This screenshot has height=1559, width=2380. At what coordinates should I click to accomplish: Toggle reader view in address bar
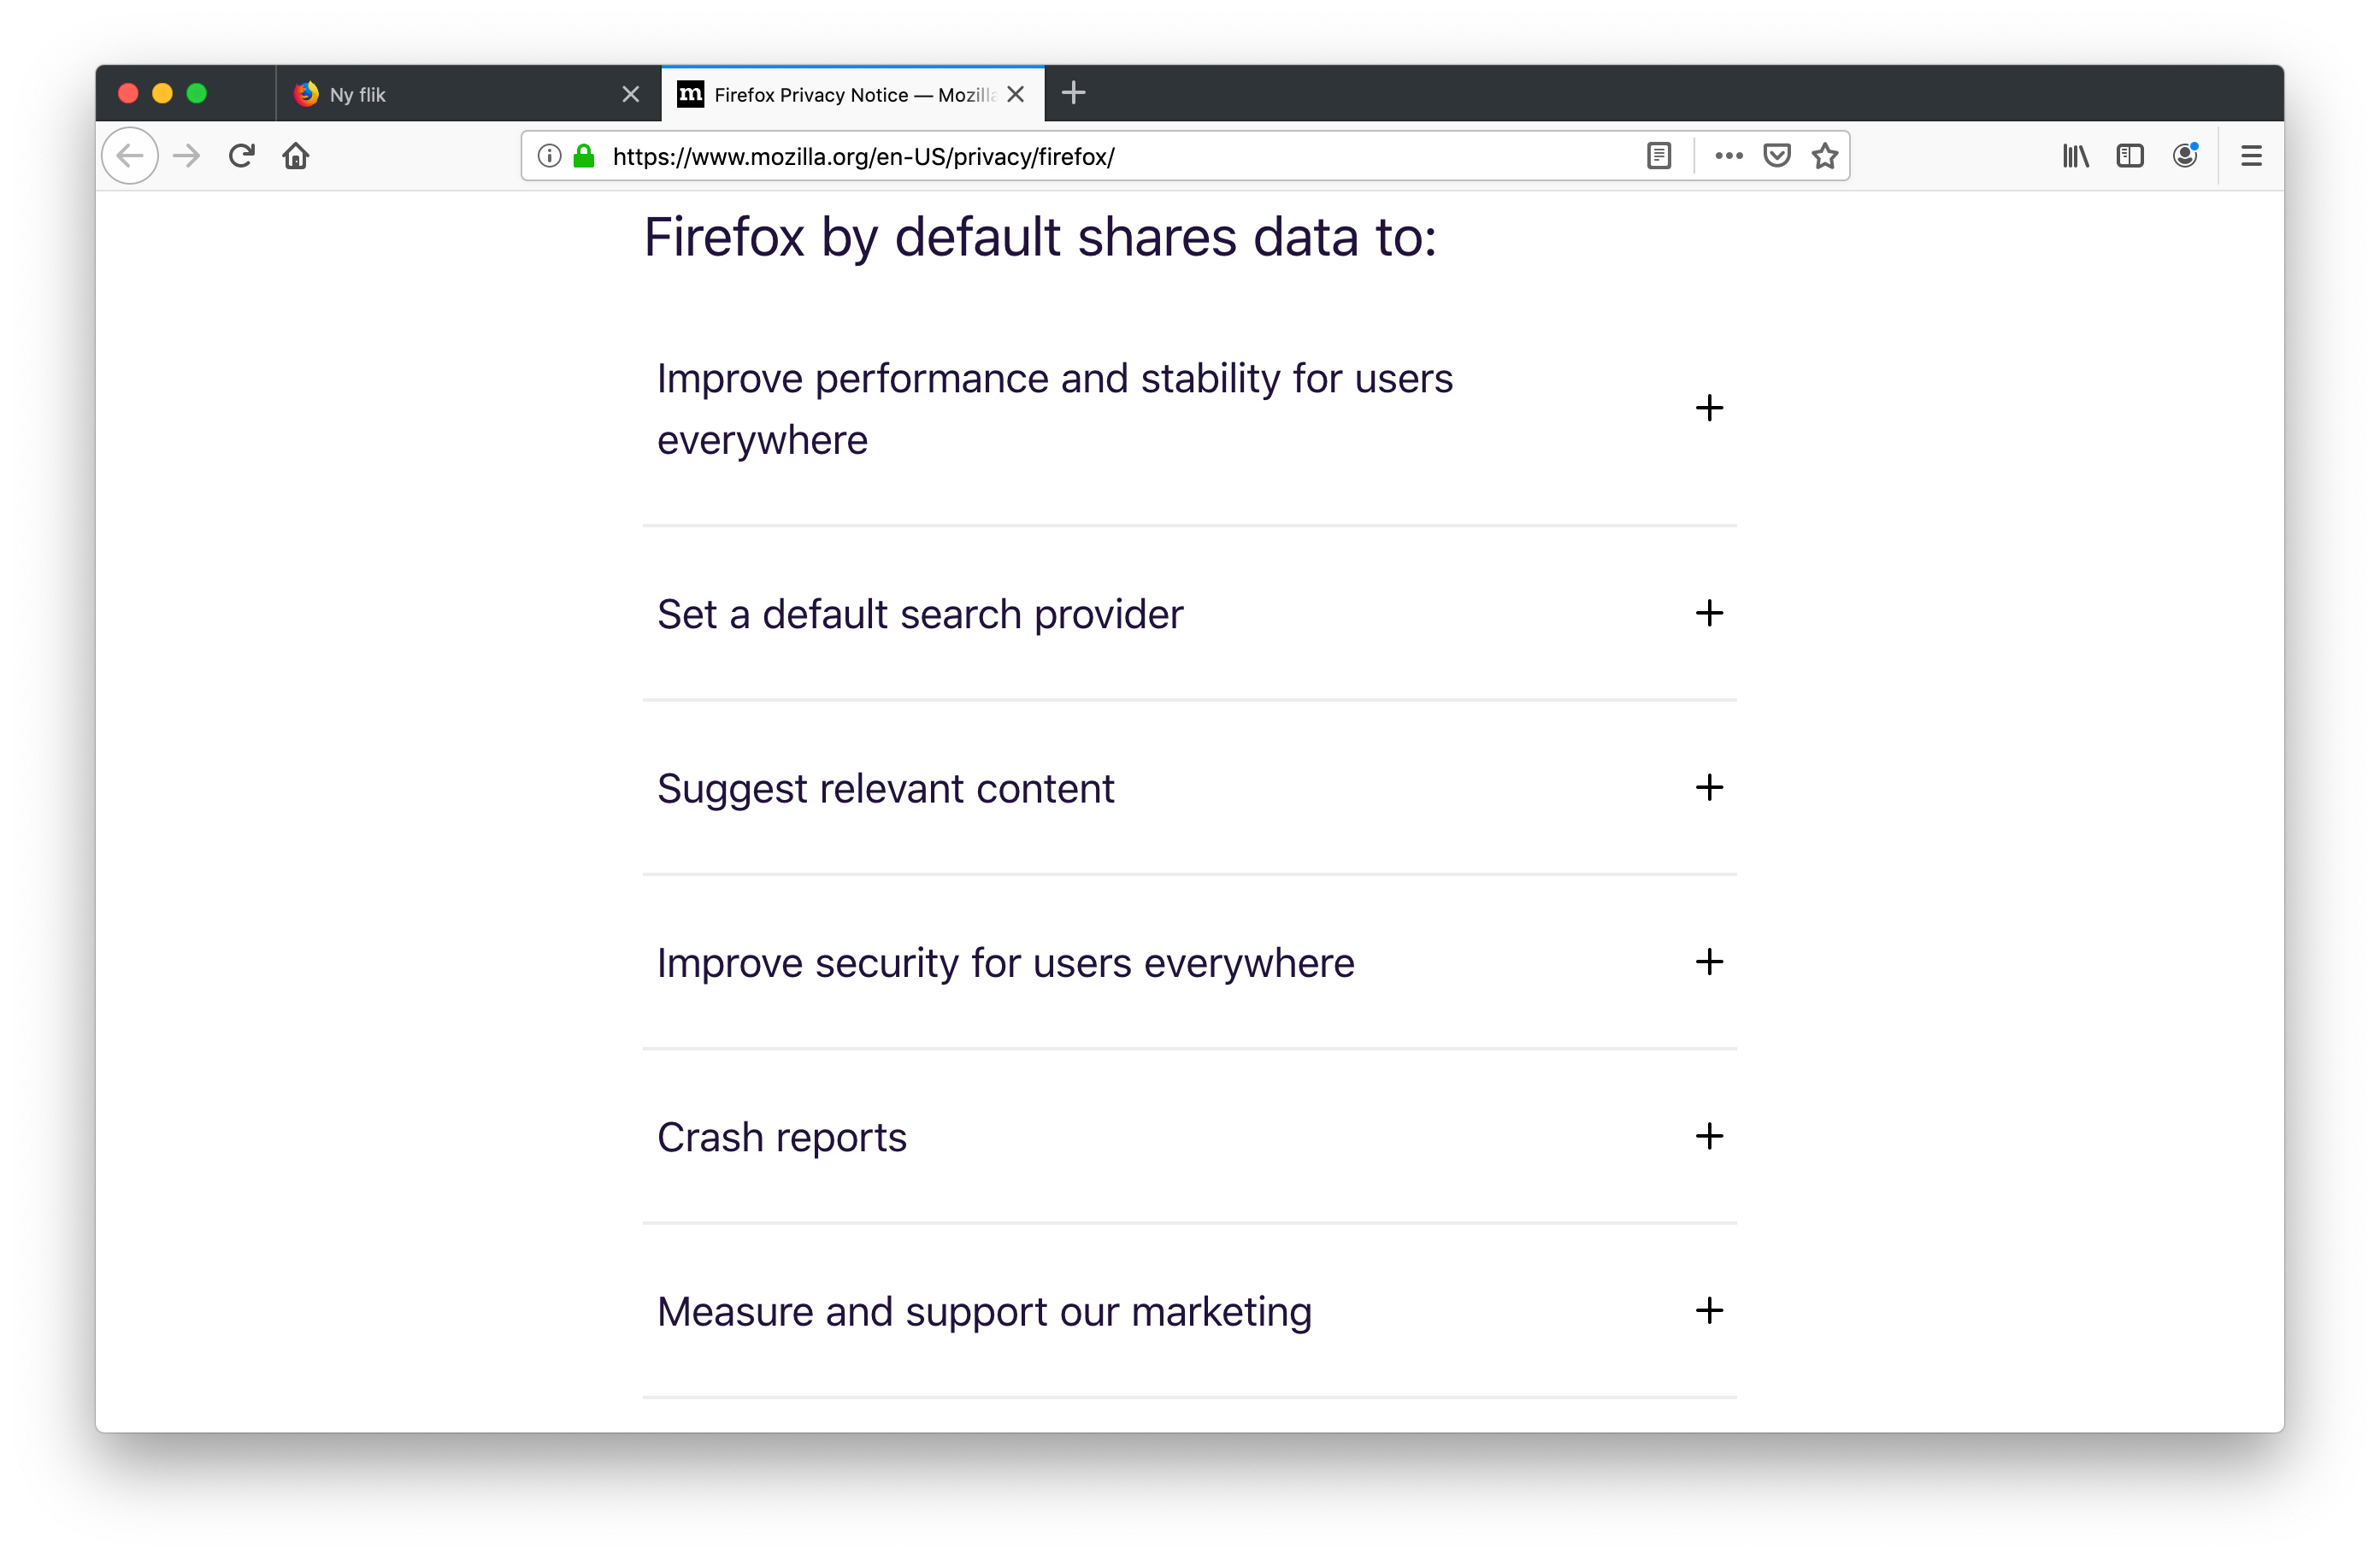(x=1659, y=156)
